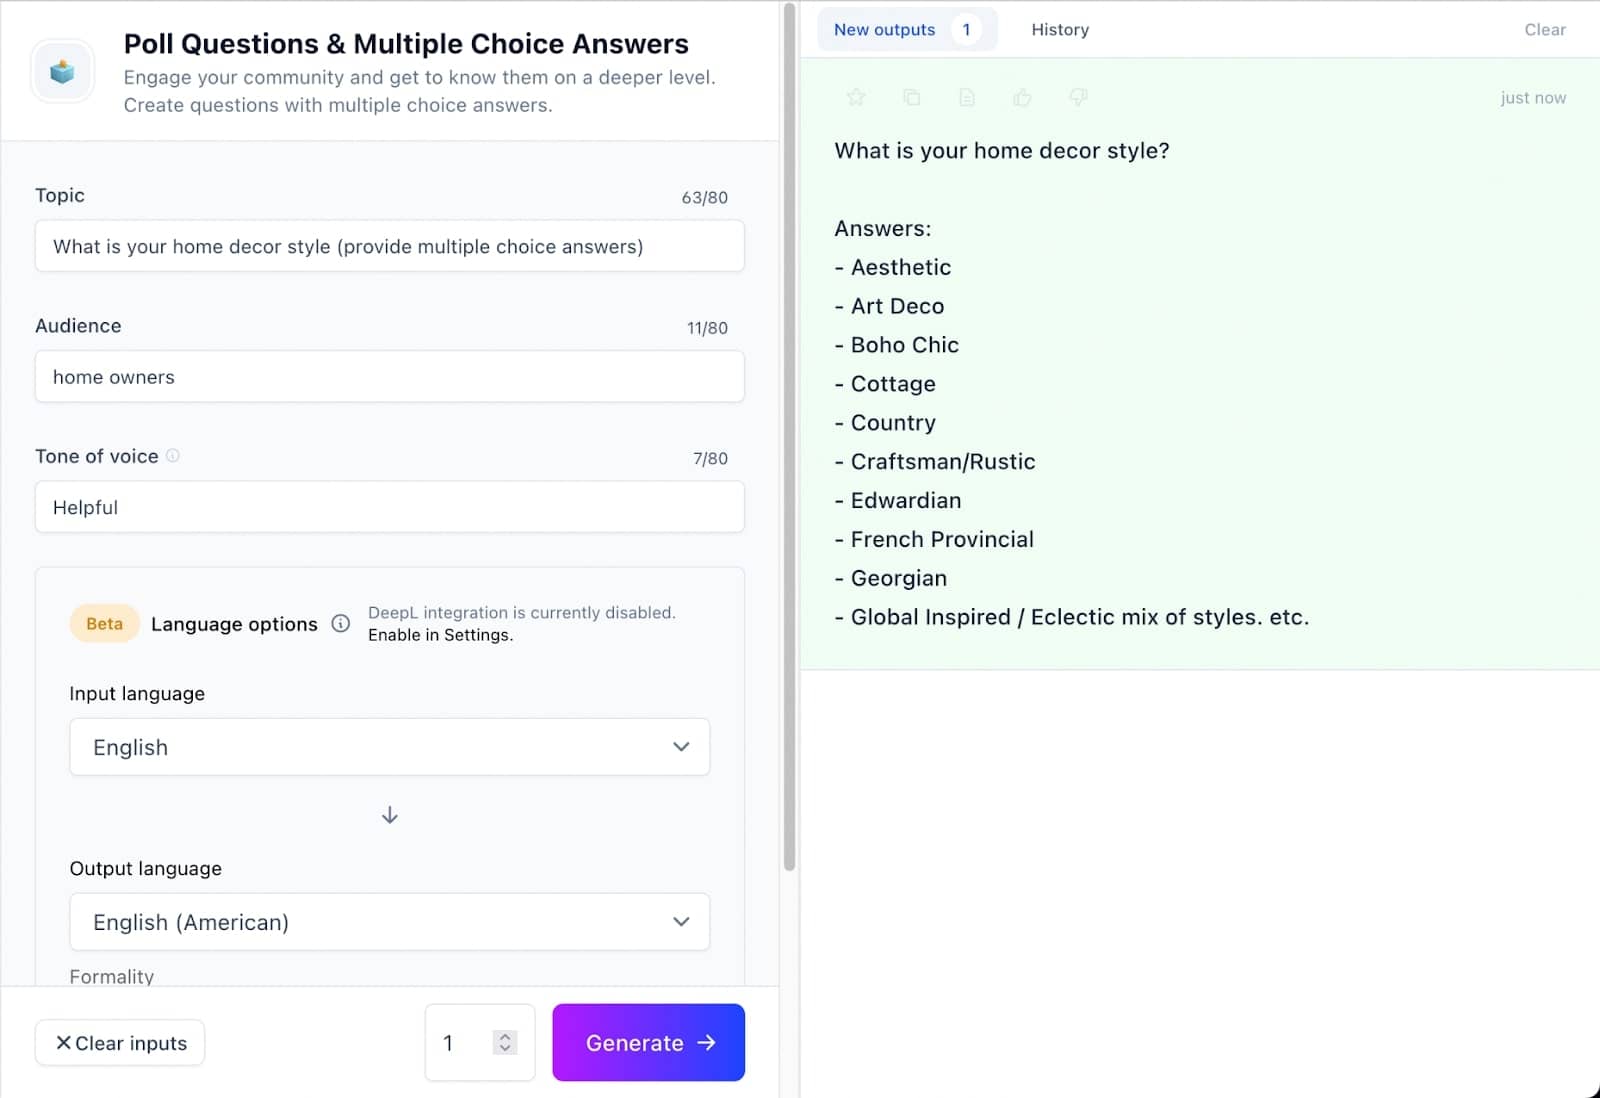Export the output as a document
The height and width of the screenshot is (1098, 1600).
point(967,97)
